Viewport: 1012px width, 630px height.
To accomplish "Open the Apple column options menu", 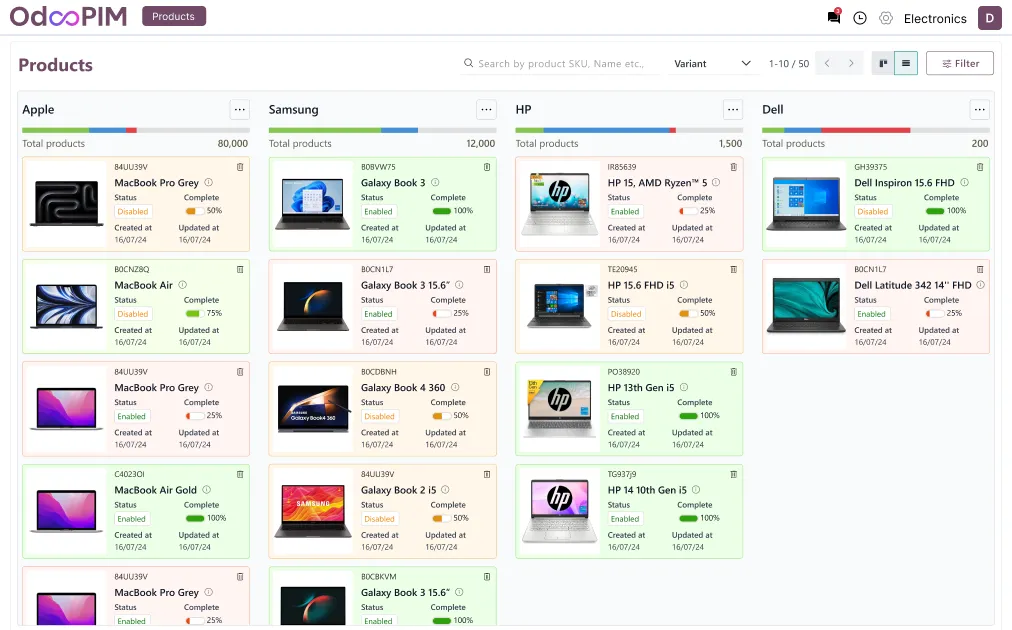I will 239,110.
